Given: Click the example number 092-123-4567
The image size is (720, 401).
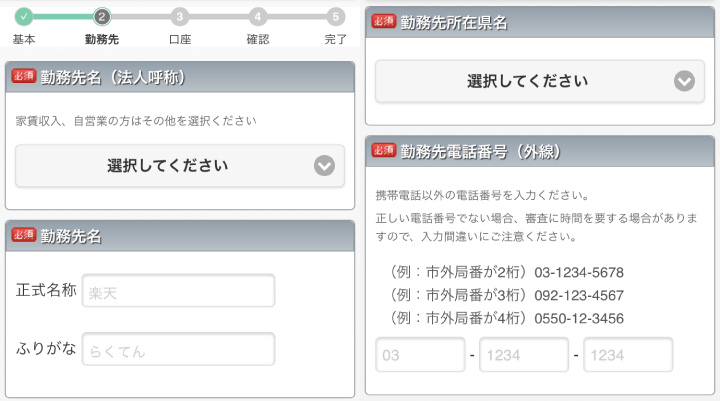Looking at the screenshot, I should tap(579, 295).
